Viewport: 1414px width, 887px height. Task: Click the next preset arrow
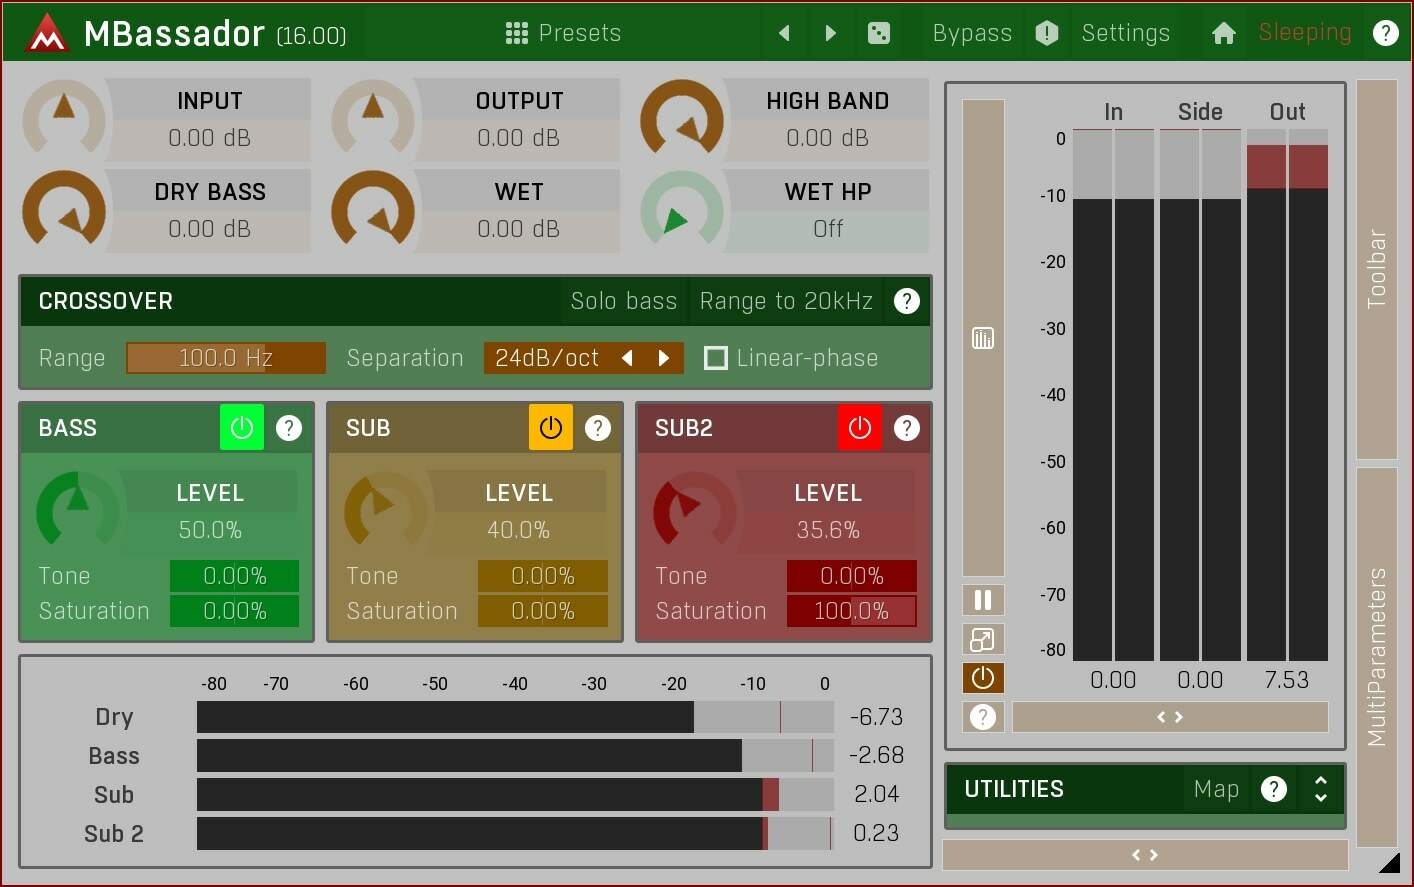pos(830,32)
